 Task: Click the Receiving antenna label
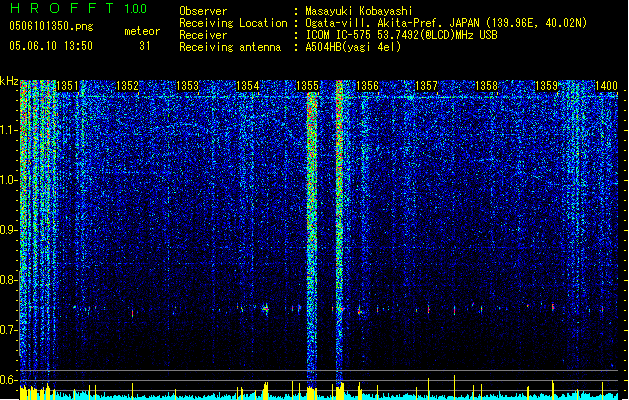tap(230, 47)
